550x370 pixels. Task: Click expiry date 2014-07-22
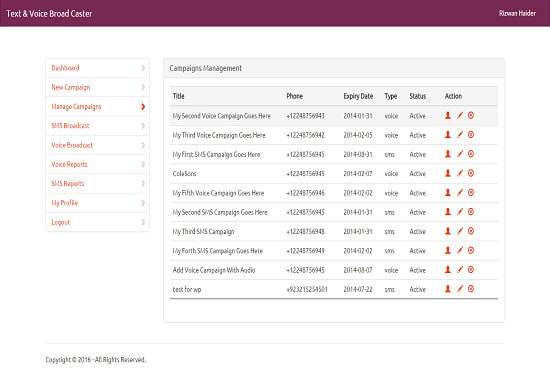point(358,289)
